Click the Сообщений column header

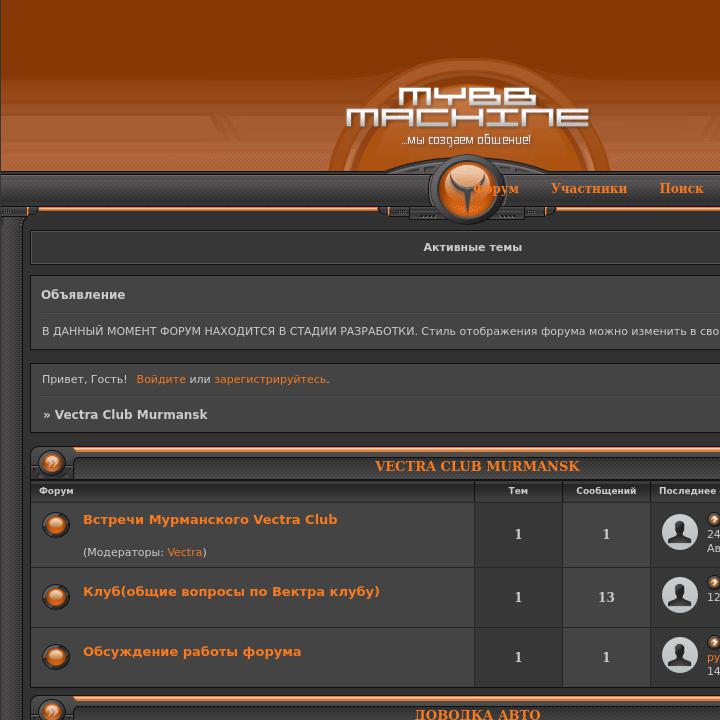coord(606,491)
